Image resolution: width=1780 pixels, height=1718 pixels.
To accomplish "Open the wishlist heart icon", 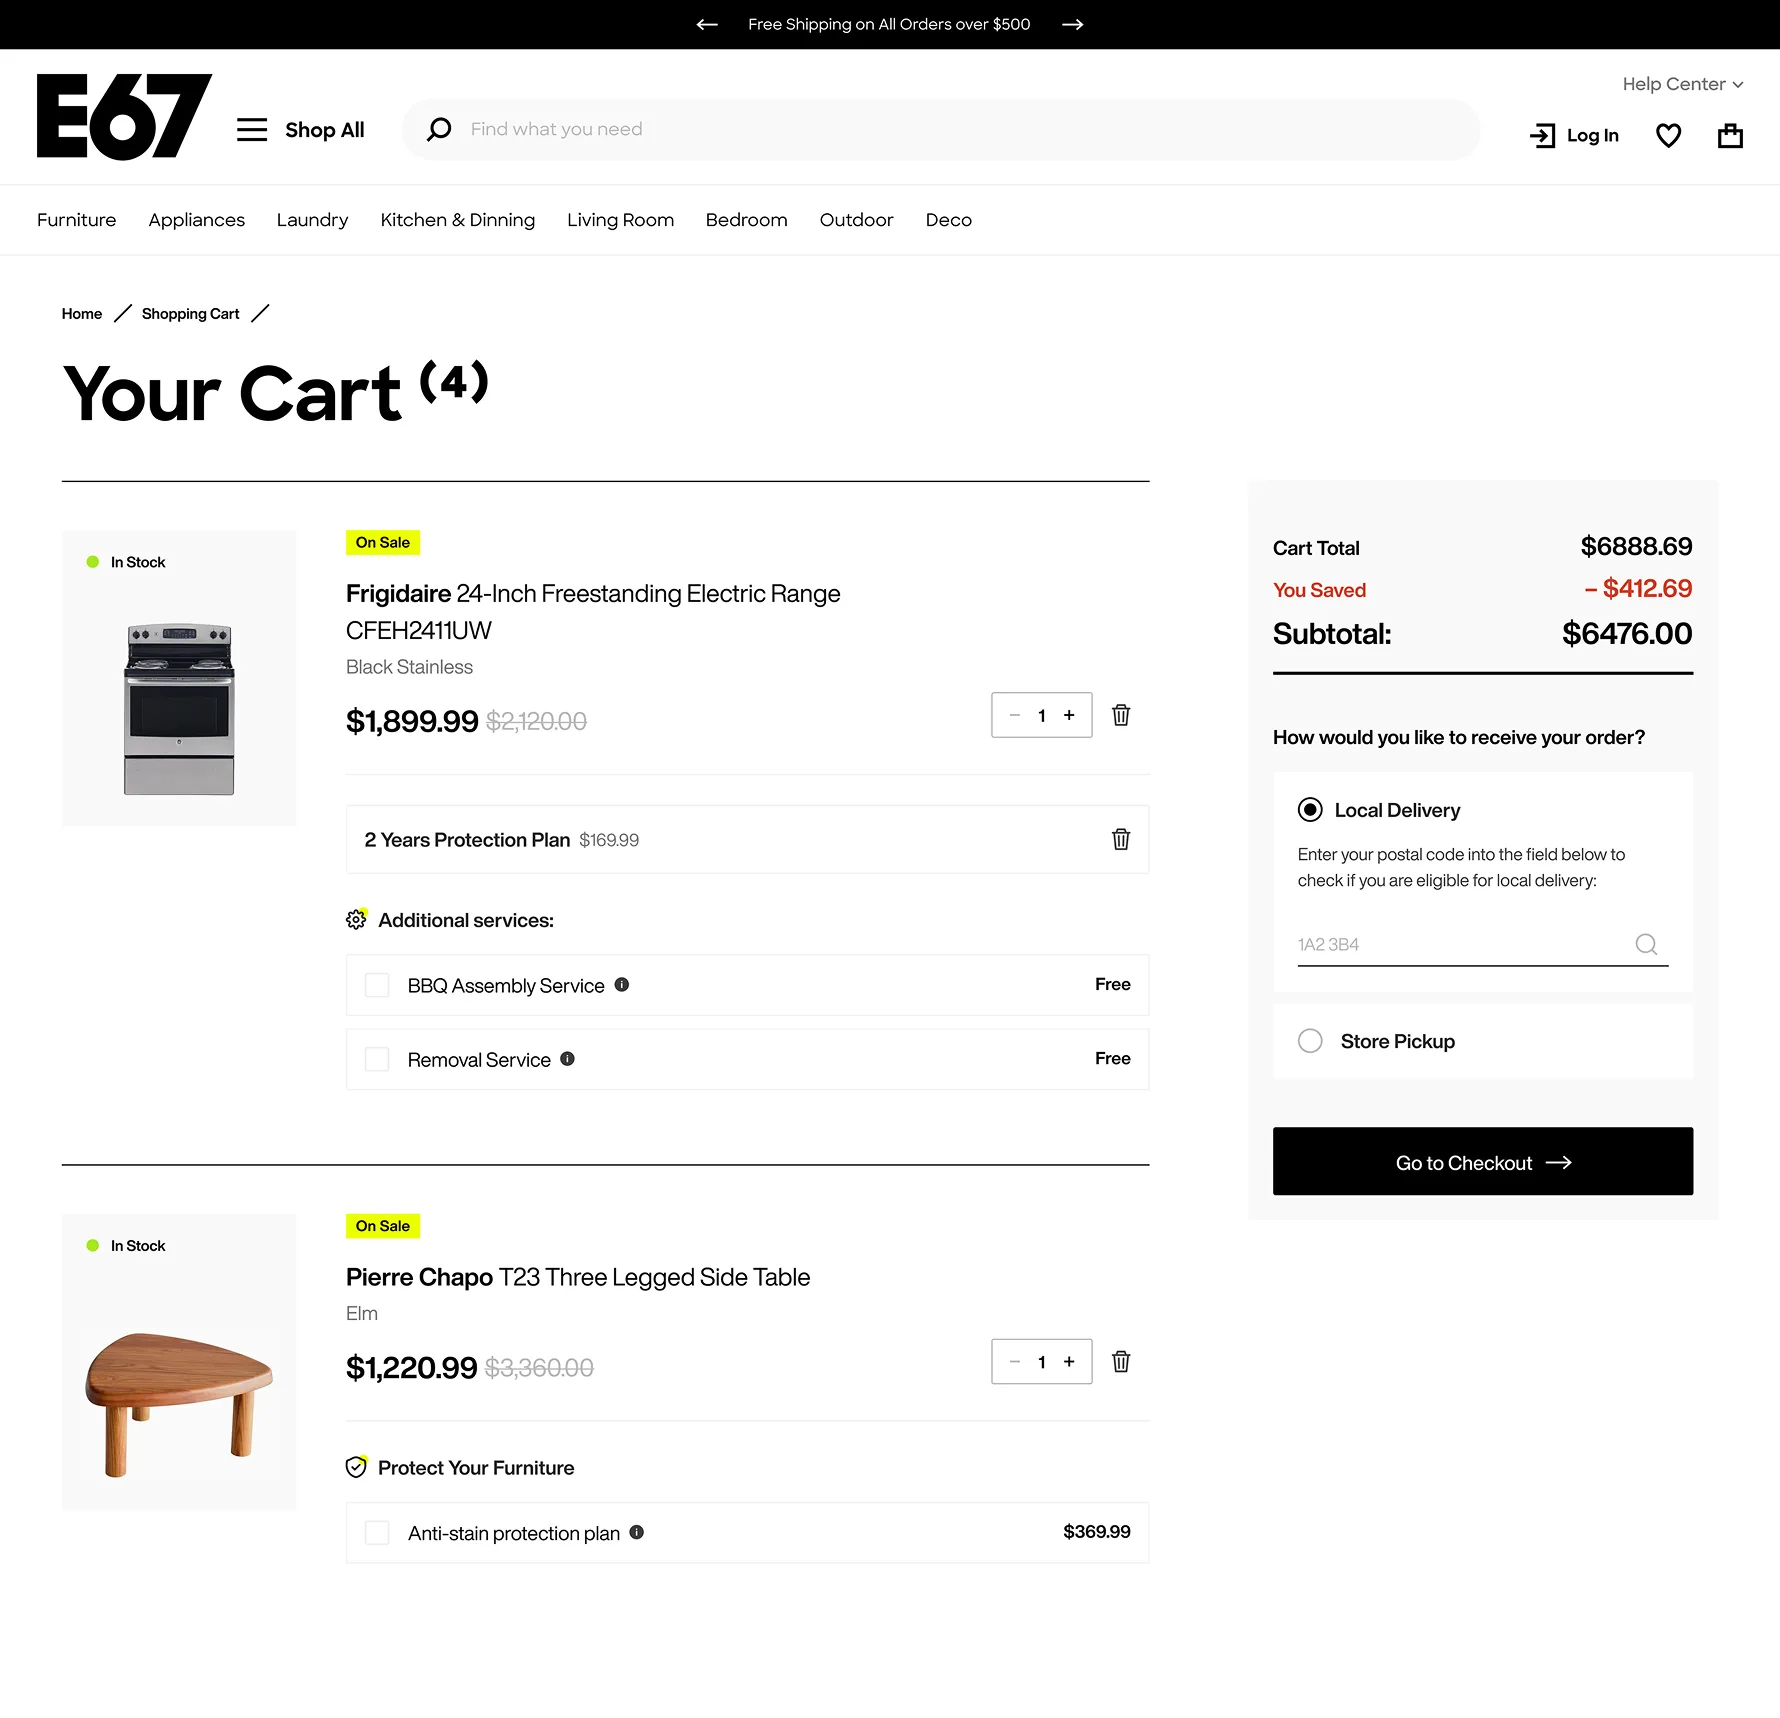I will [1668, 135].
